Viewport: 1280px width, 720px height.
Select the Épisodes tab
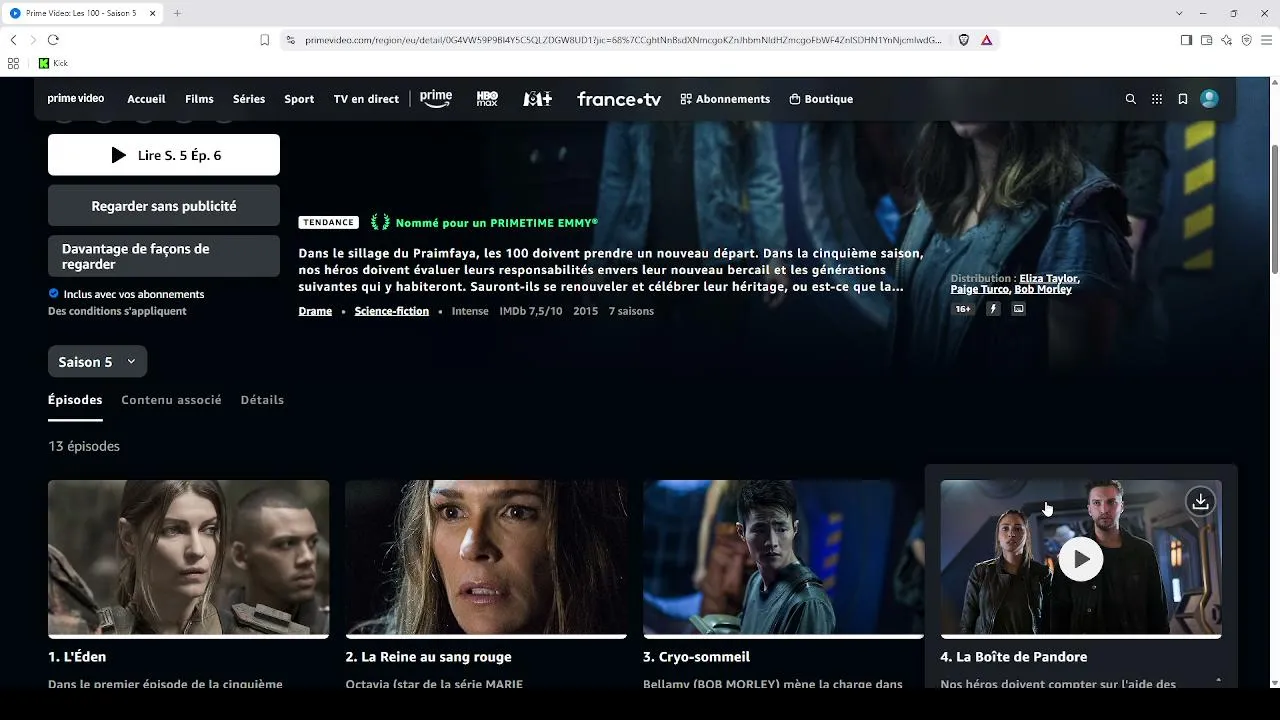point(75,400)
